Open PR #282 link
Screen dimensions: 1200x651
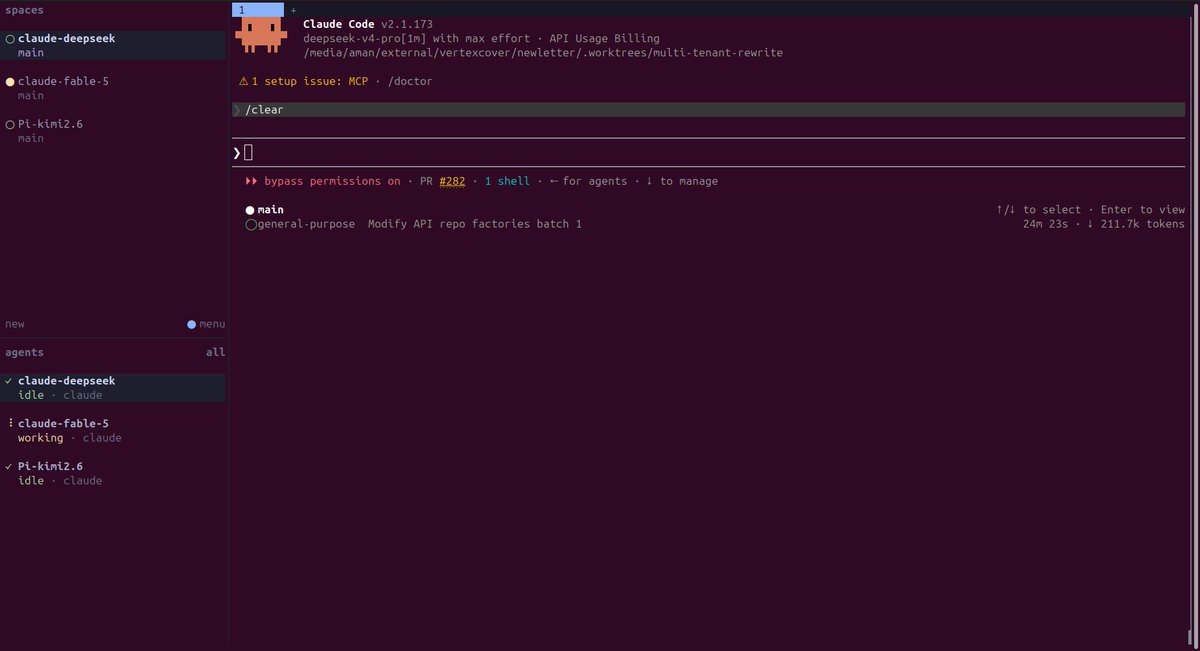(x=452, y=181)
